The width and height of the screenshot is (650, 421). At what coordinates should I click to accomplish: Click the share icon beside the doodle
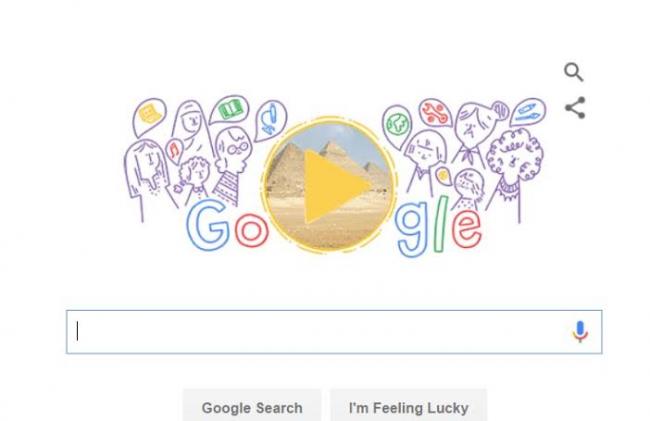pos(575,108)
